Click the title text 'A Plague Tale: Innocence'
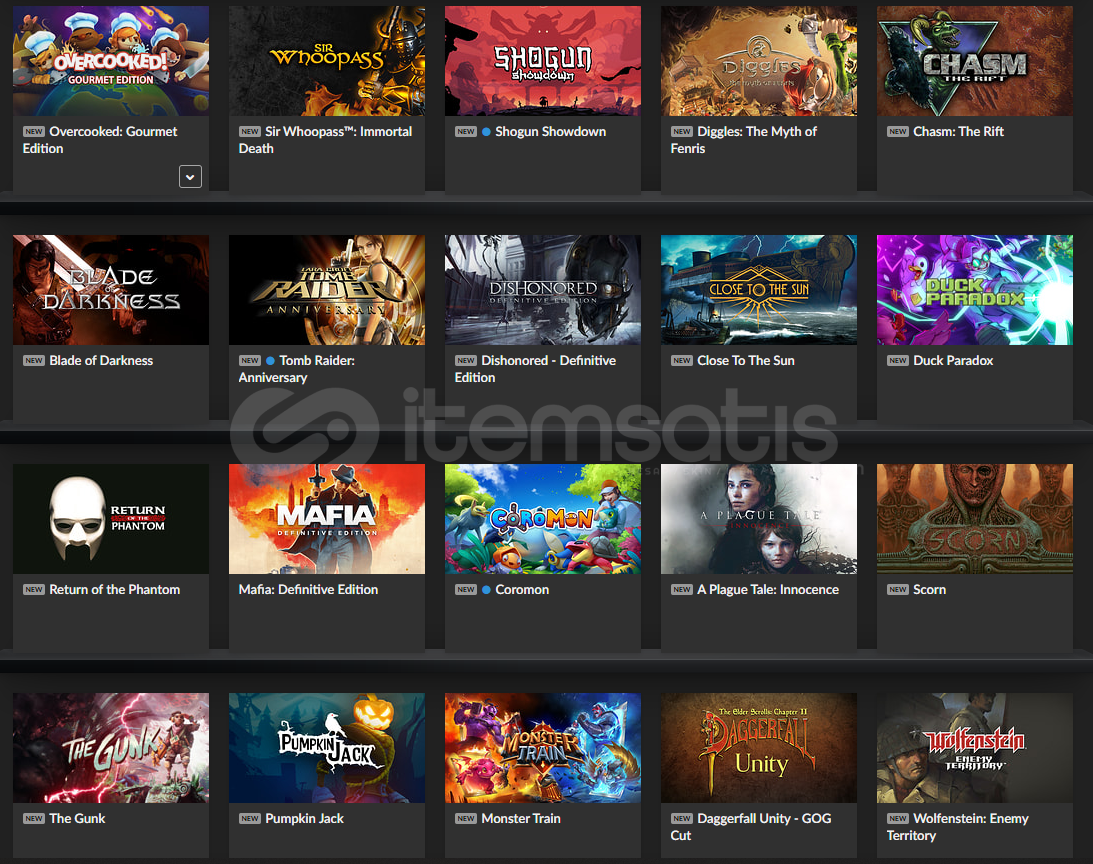 tap(768, 590)
